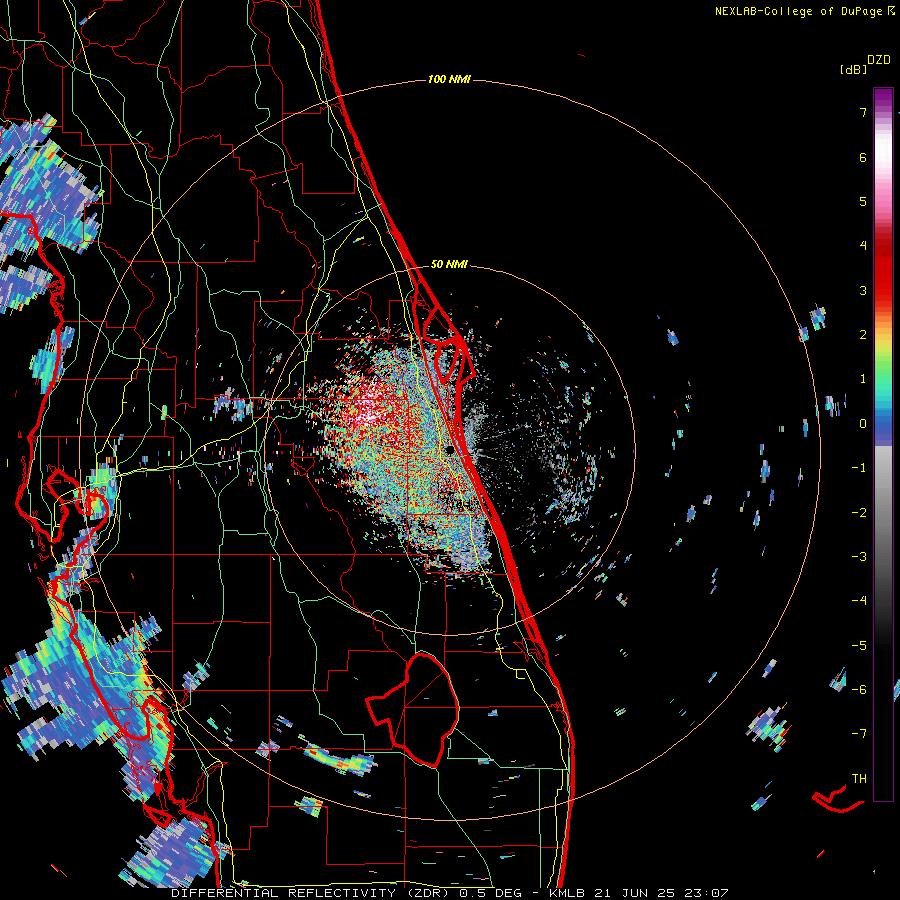Click the -2 value on color scale
This screenshot has height=900, width=900.
859,513
